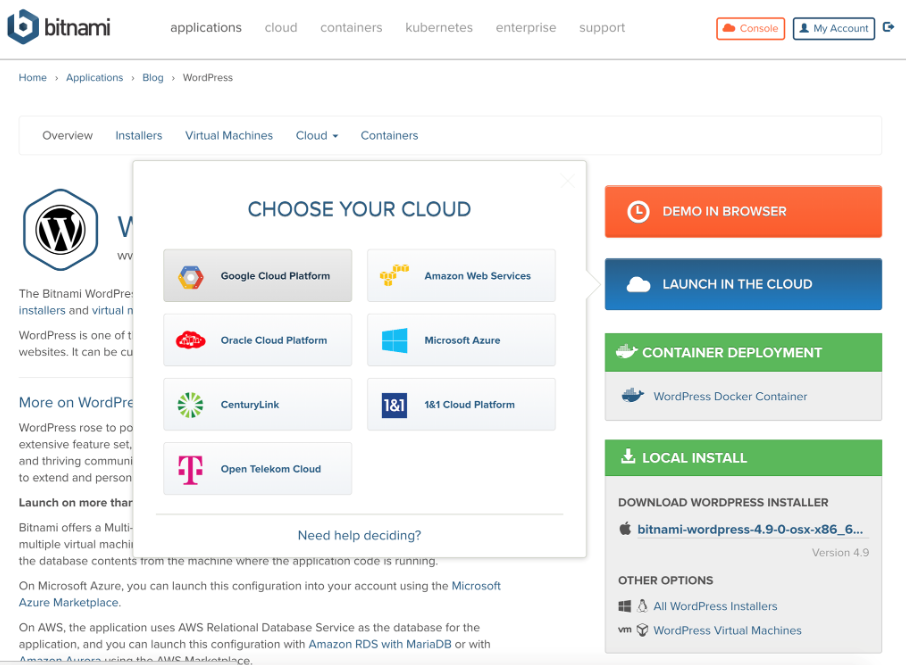This screenshot has width=906, height=665.
Task: Follow the Applications breadcrumb link
Action: click(x=94, y=77)
